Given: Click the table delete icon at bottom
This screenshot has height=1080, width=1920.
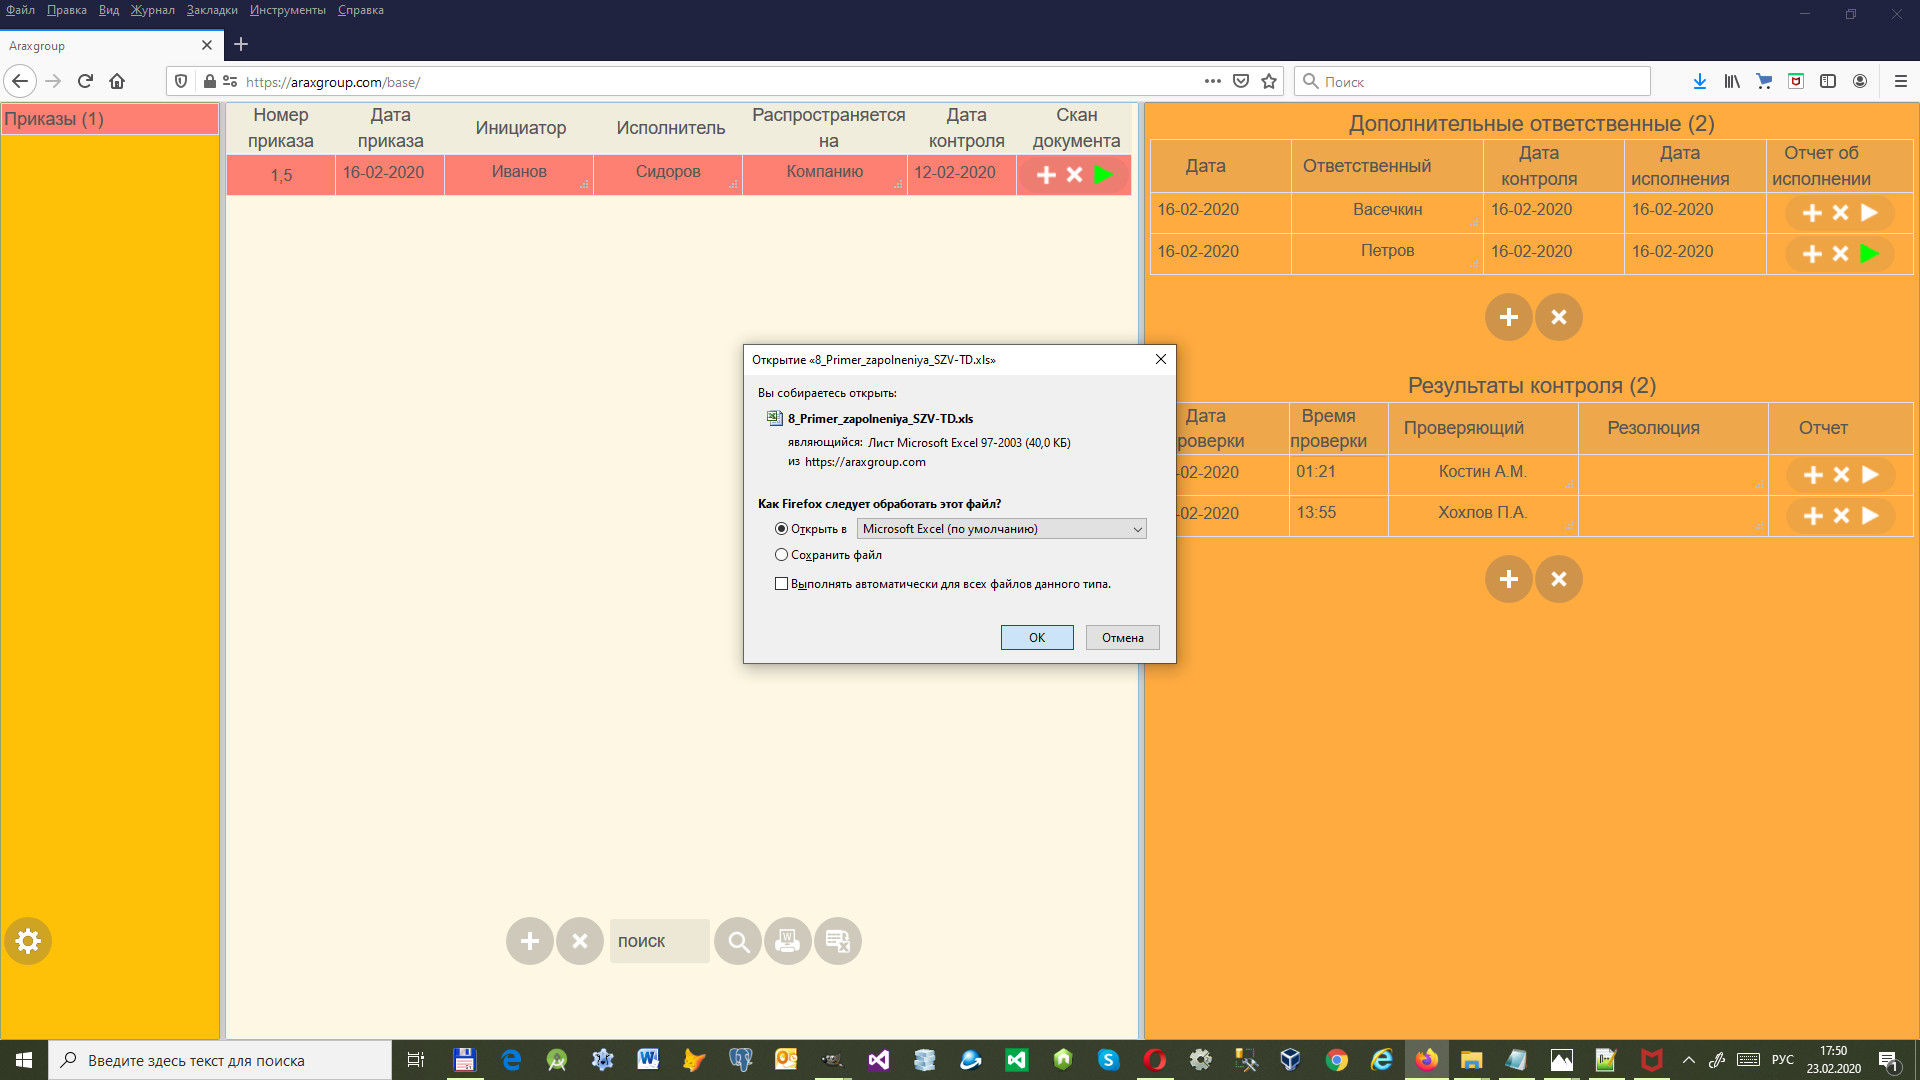Looking at the screenshot, I should (838, 941).
